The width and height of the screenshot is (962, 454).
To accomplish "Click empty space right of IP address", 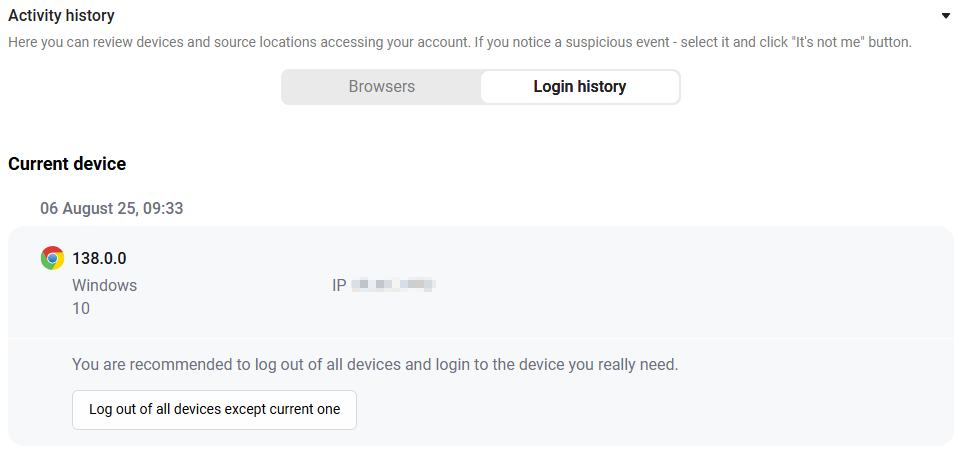I will pos(675,285).
